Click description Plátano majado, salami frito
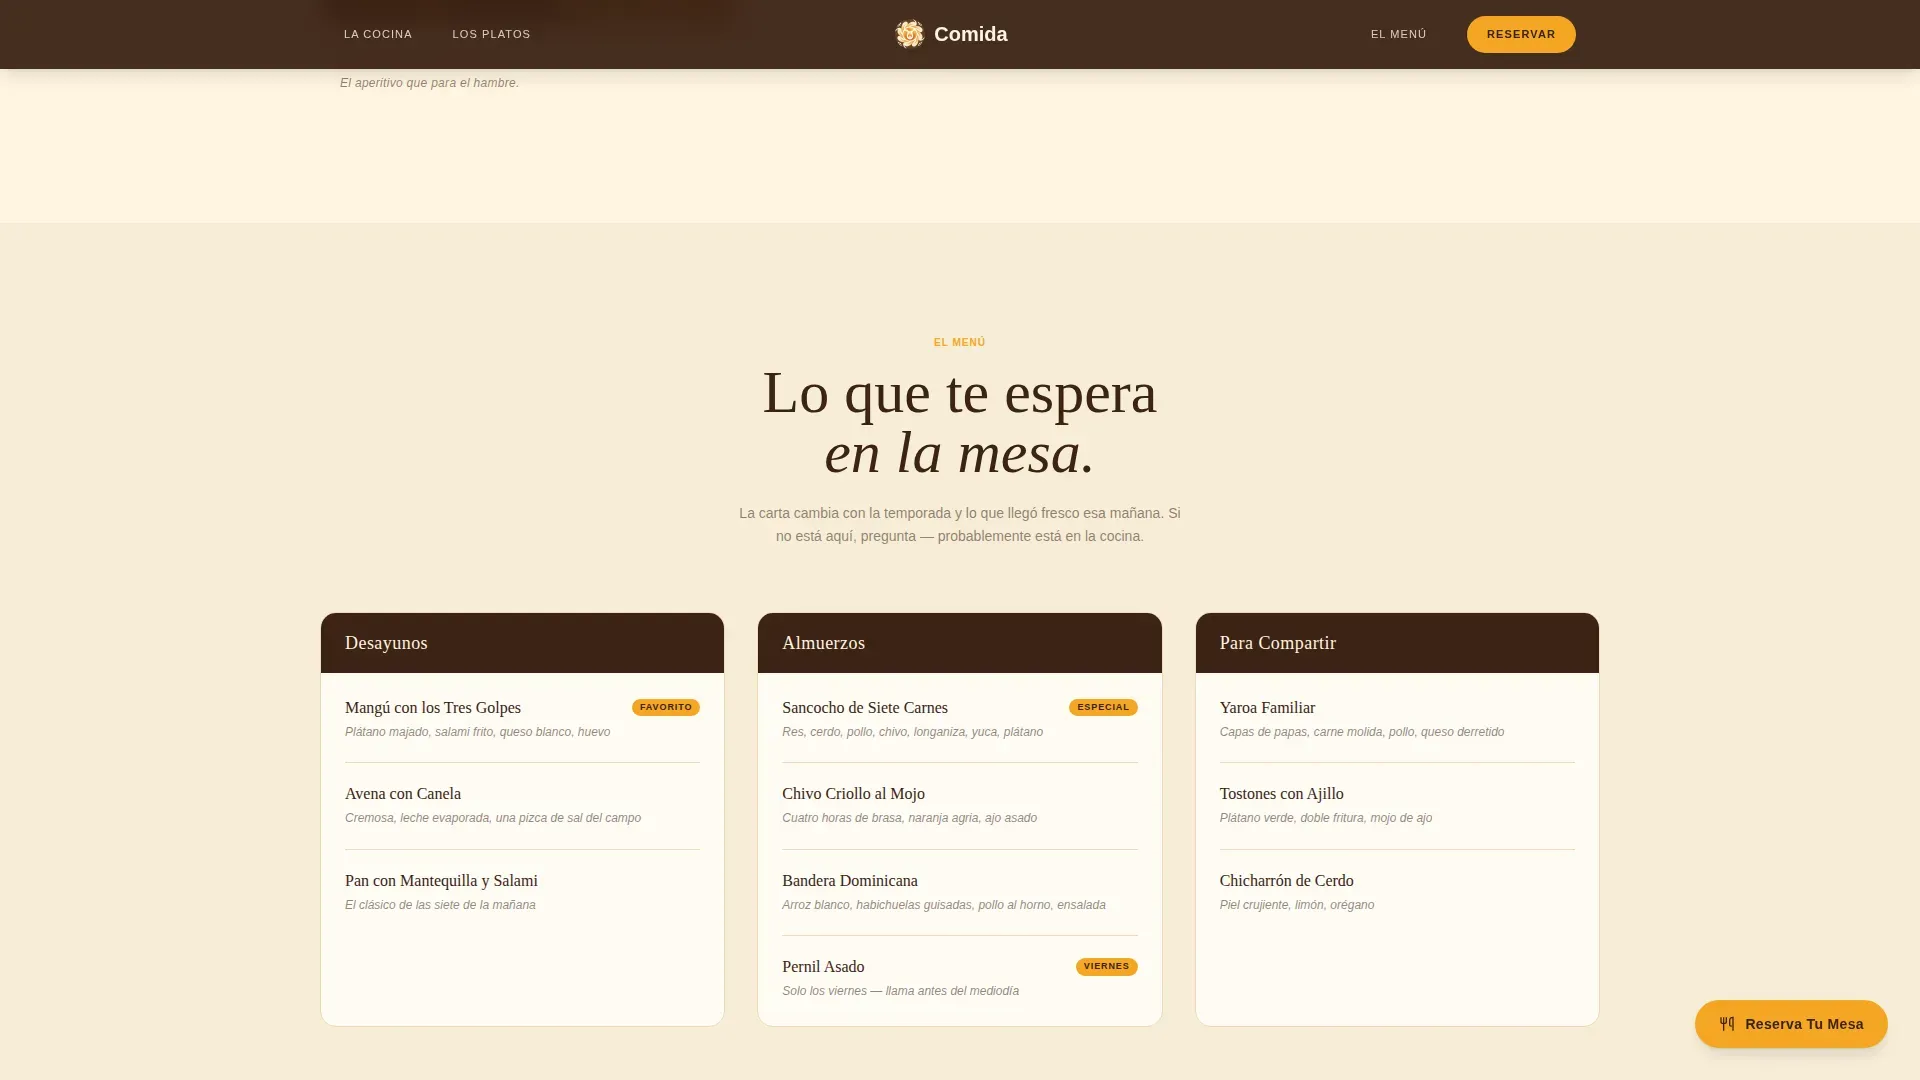This screenshot has width=1920, height=1080. click(477, 732)
